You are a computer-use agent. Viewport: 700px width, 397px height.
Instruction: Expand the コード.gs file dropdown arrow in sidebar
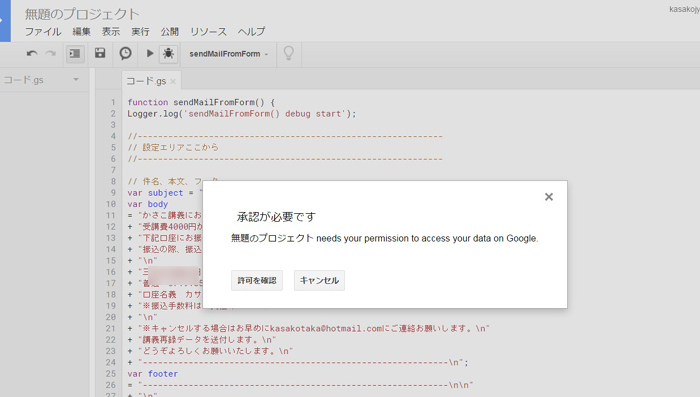coord(76,79)
